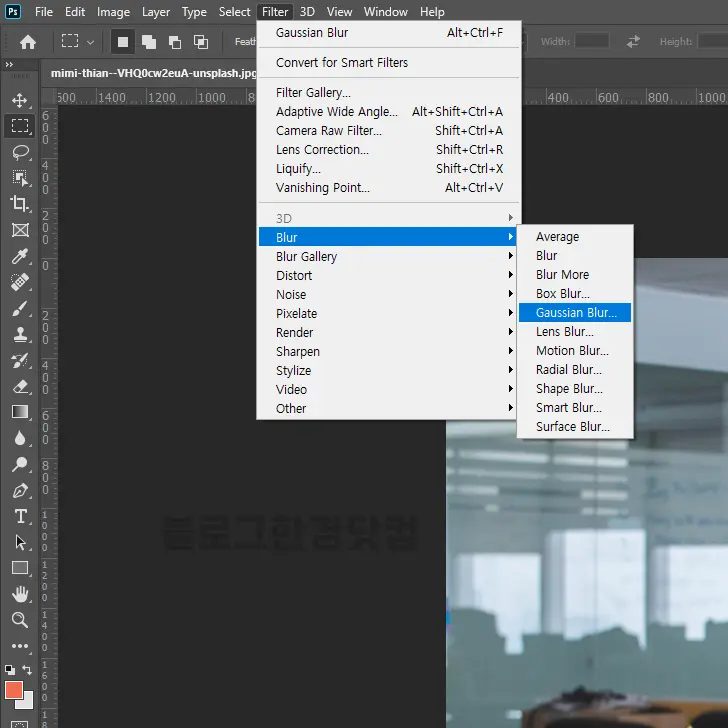
Task: Select the Zoom magnifier tool
Action: [20, 620]
